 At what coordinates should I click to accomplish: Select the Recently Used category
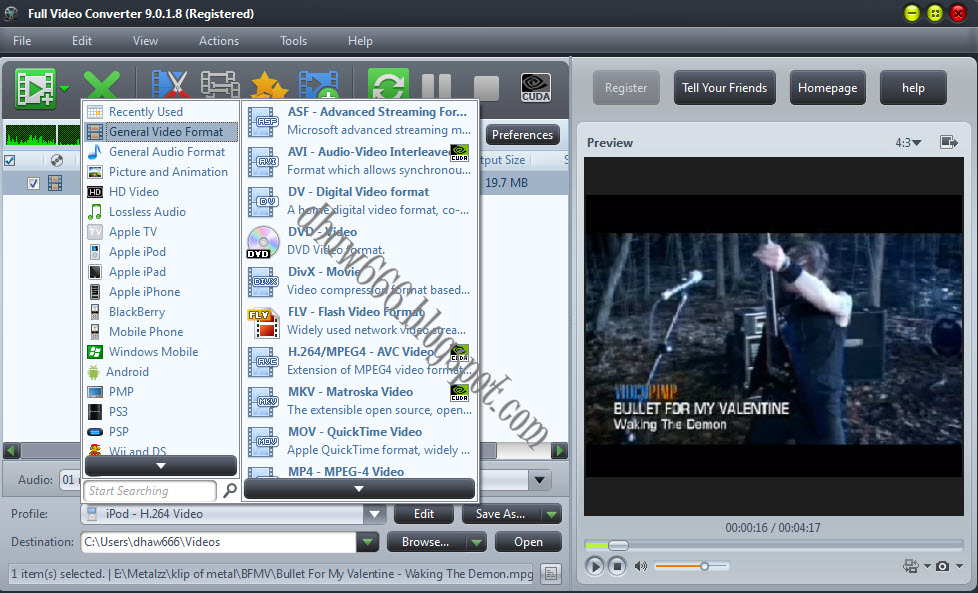(x=161, y=112)
